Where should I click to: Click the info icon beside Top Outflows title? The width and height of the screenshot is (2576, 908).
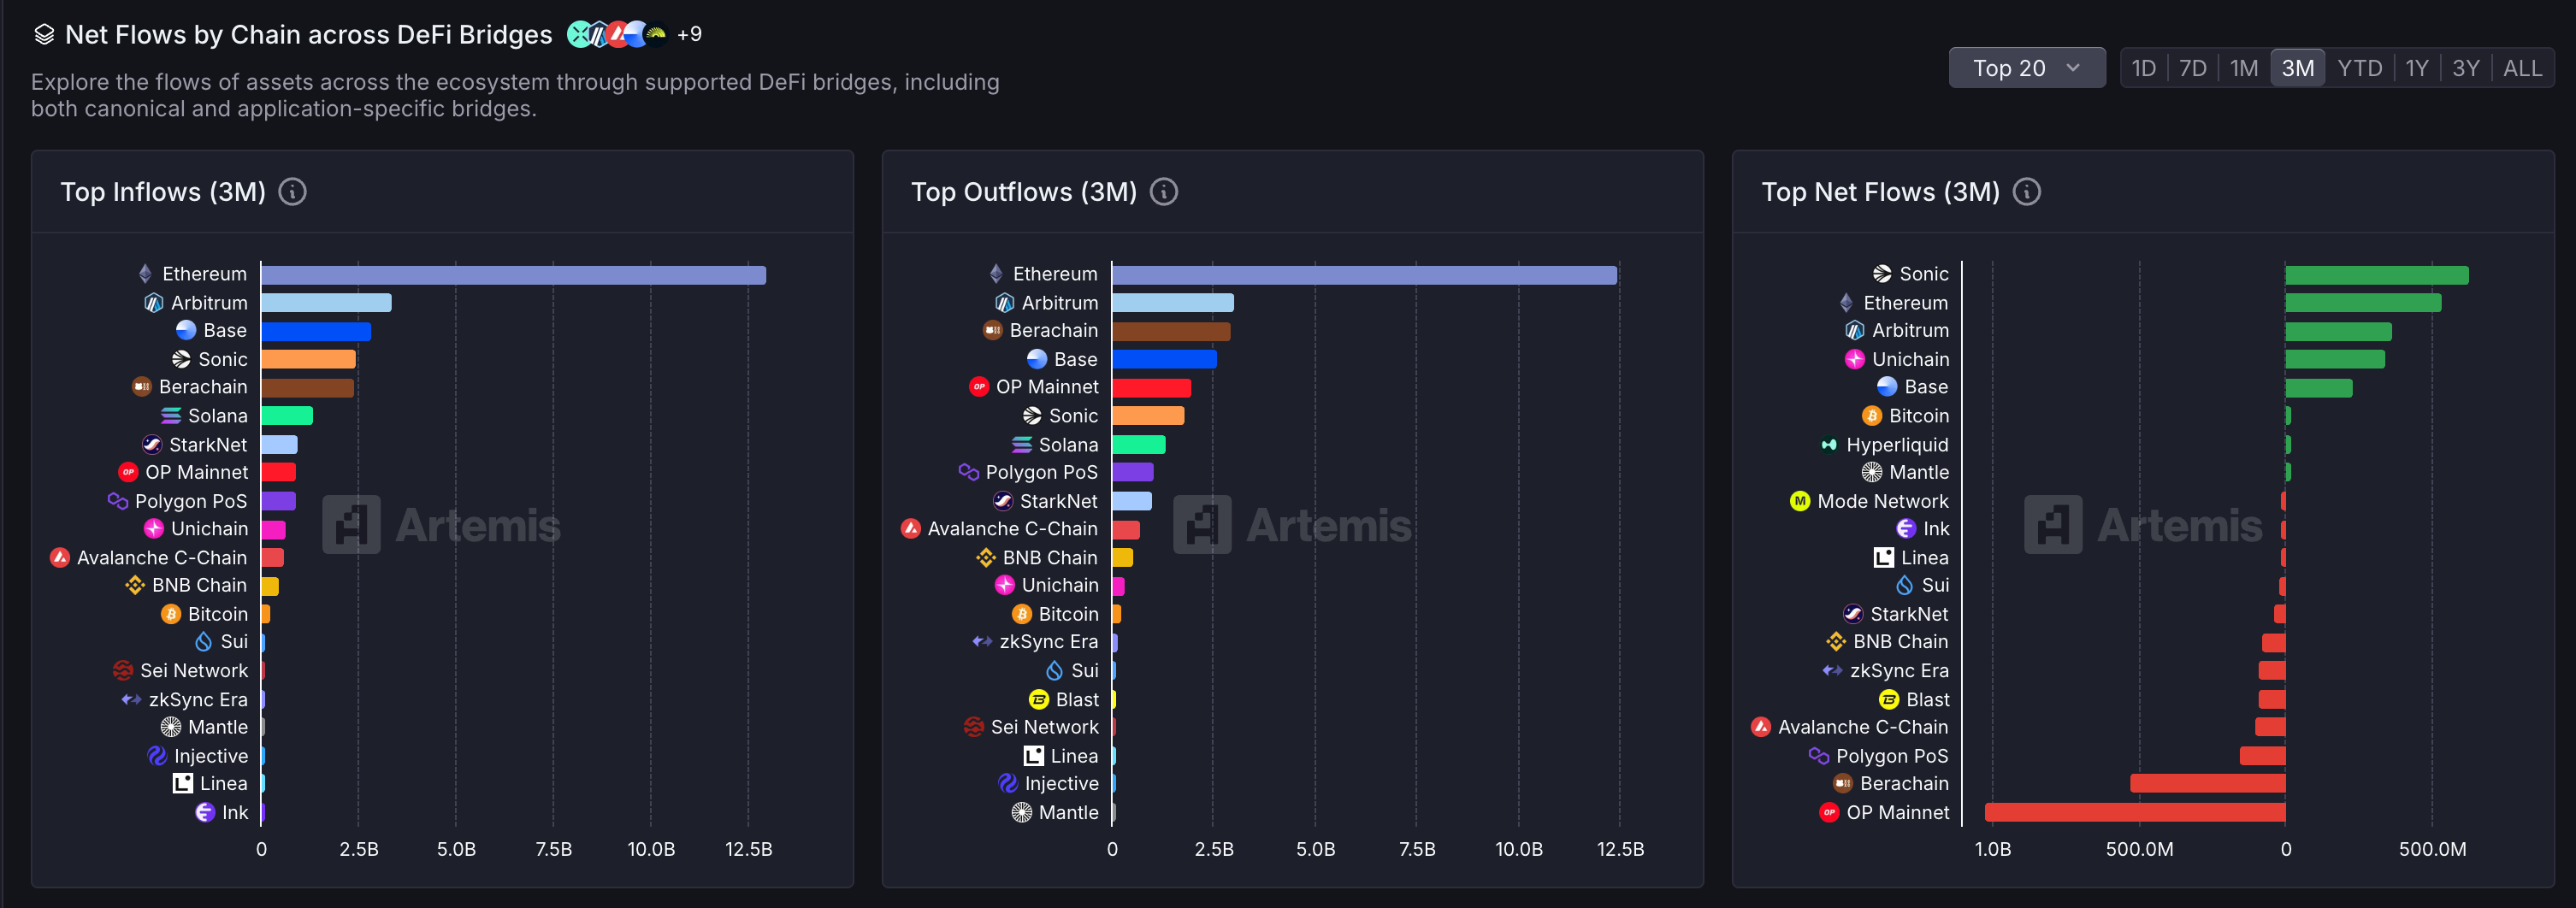pyautogui.click(x=1163, y=192)
